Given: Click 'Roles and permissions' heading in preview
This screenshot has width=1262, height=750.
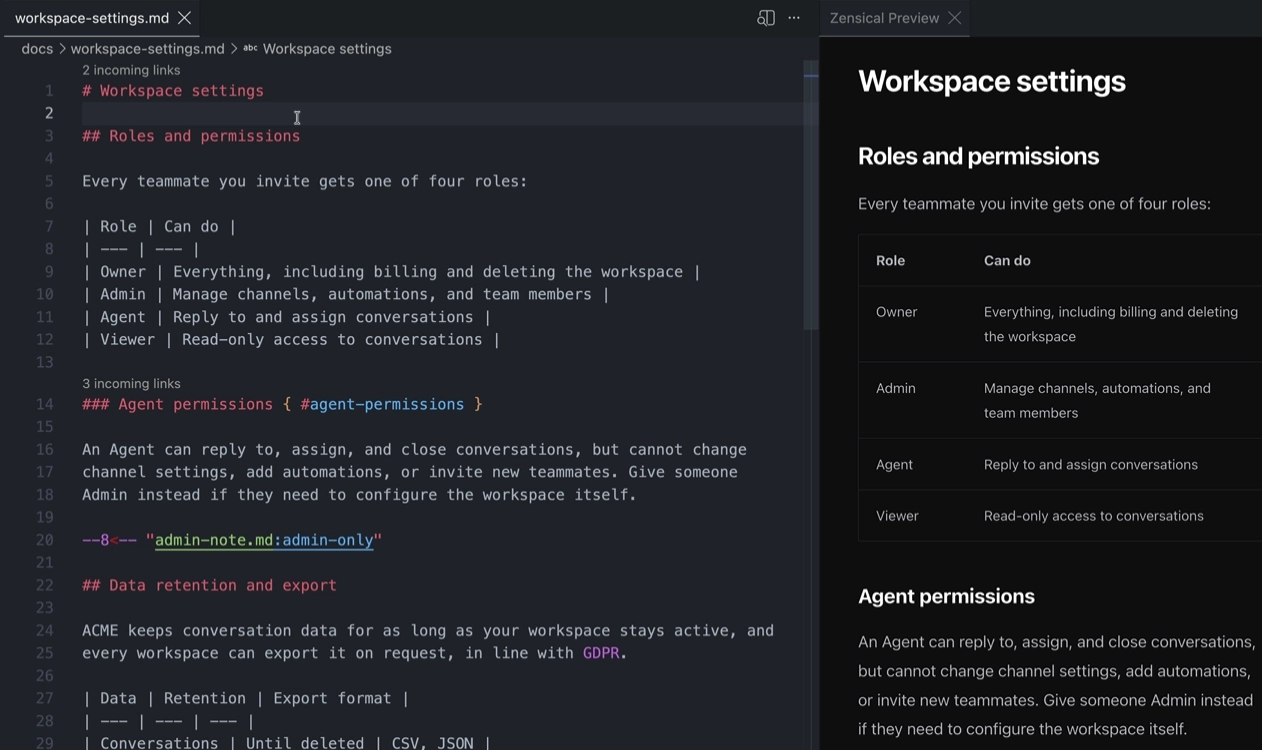Looking at the screenshot, I should 978,156.
